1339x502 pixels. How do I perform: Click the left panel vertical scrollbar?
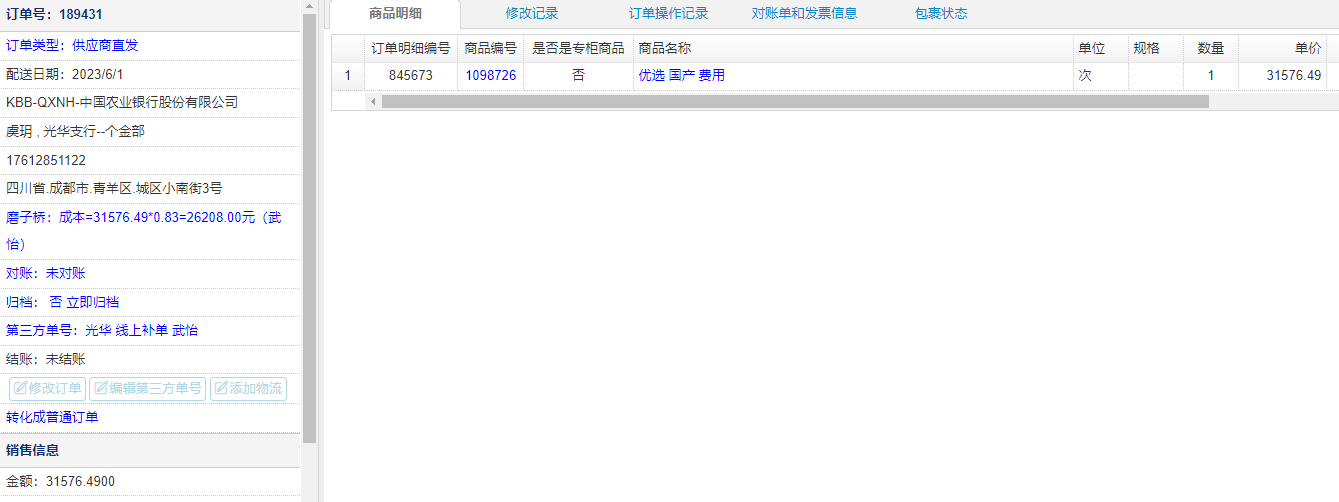point(309,230)
